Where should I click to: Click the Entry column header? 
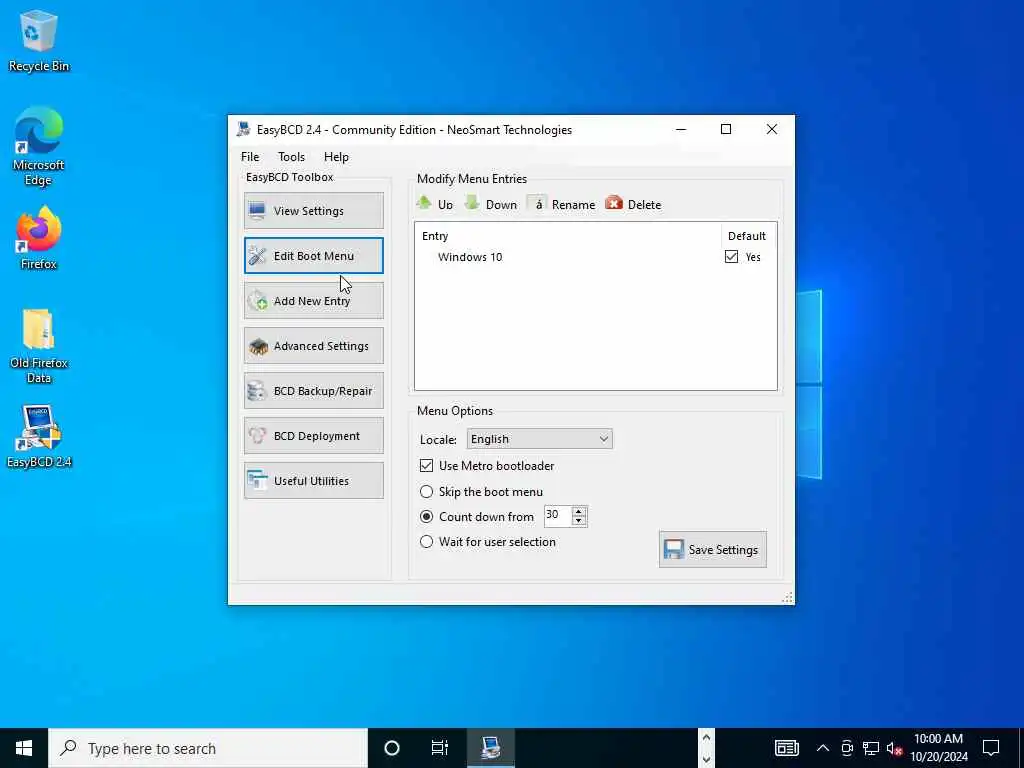435,236
